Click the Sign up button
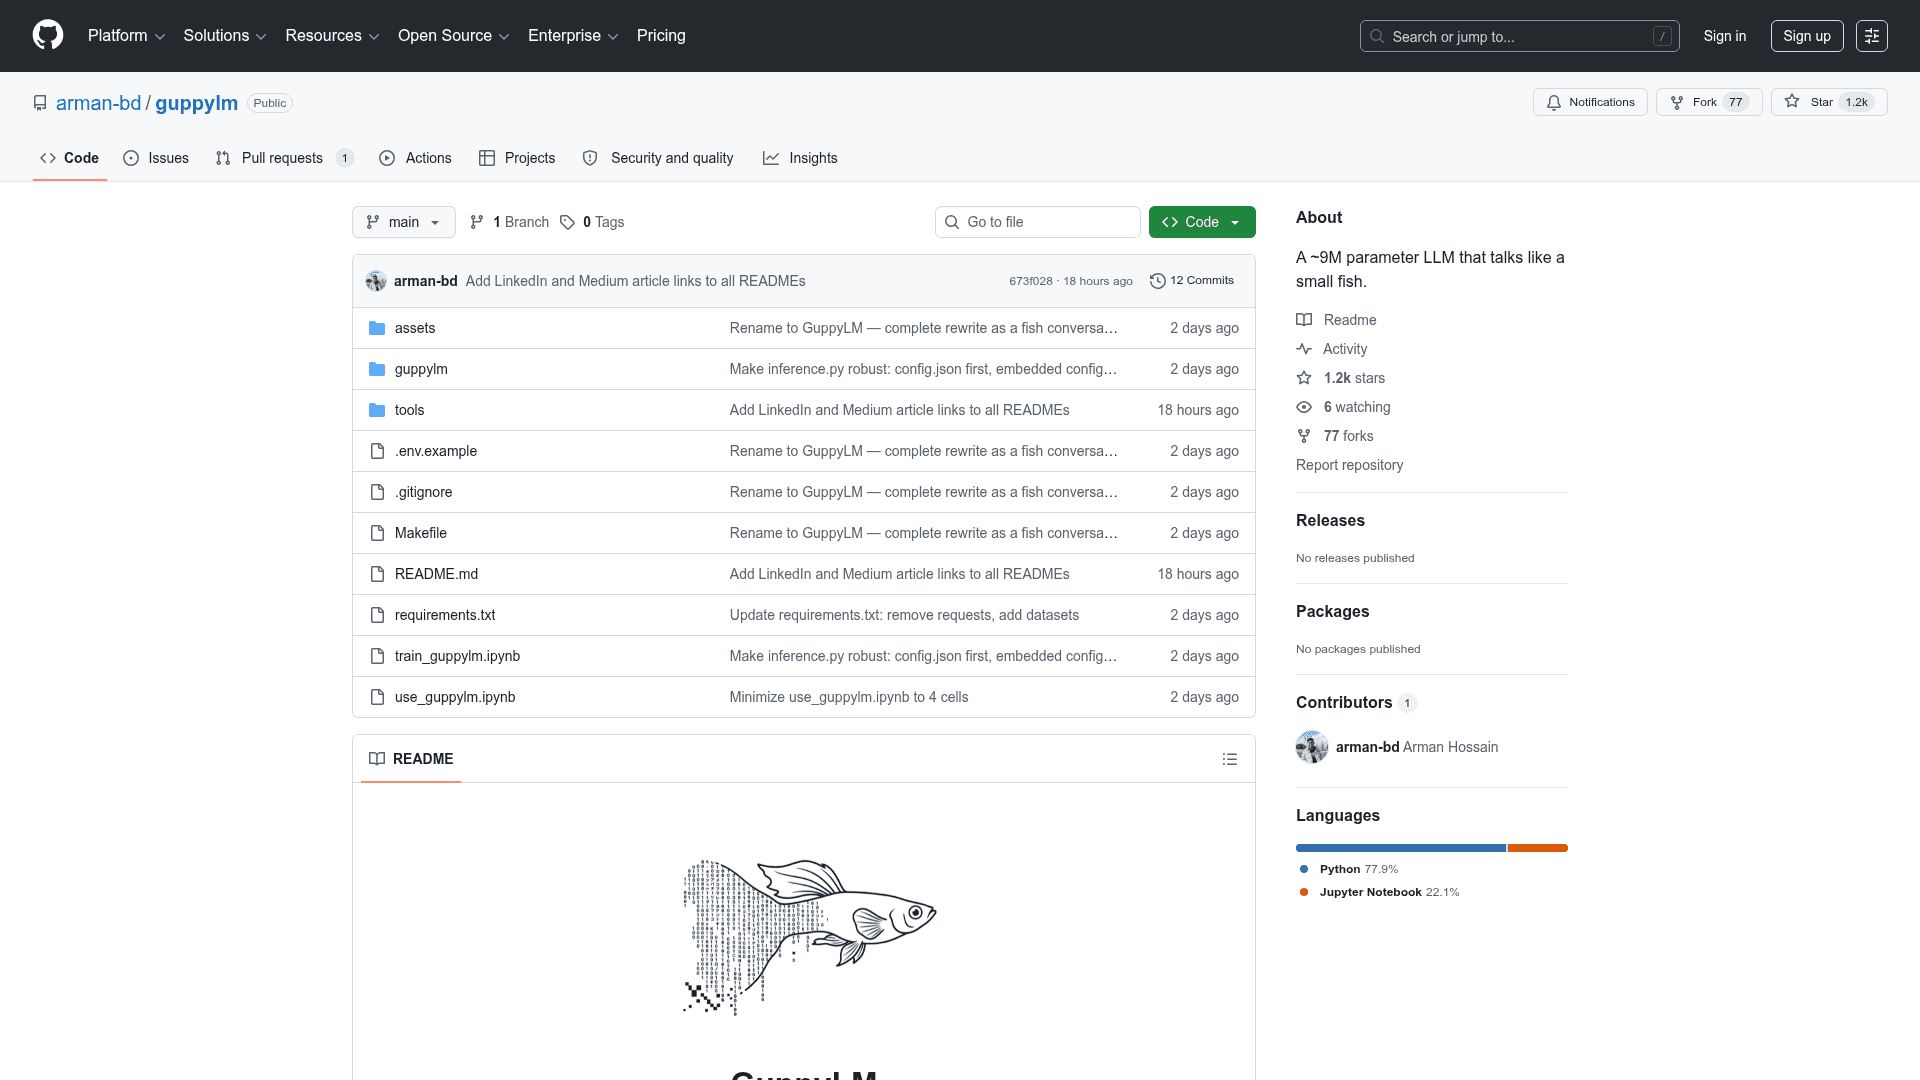This screenshot has width=1920, height=1080. pos(1806,36)
